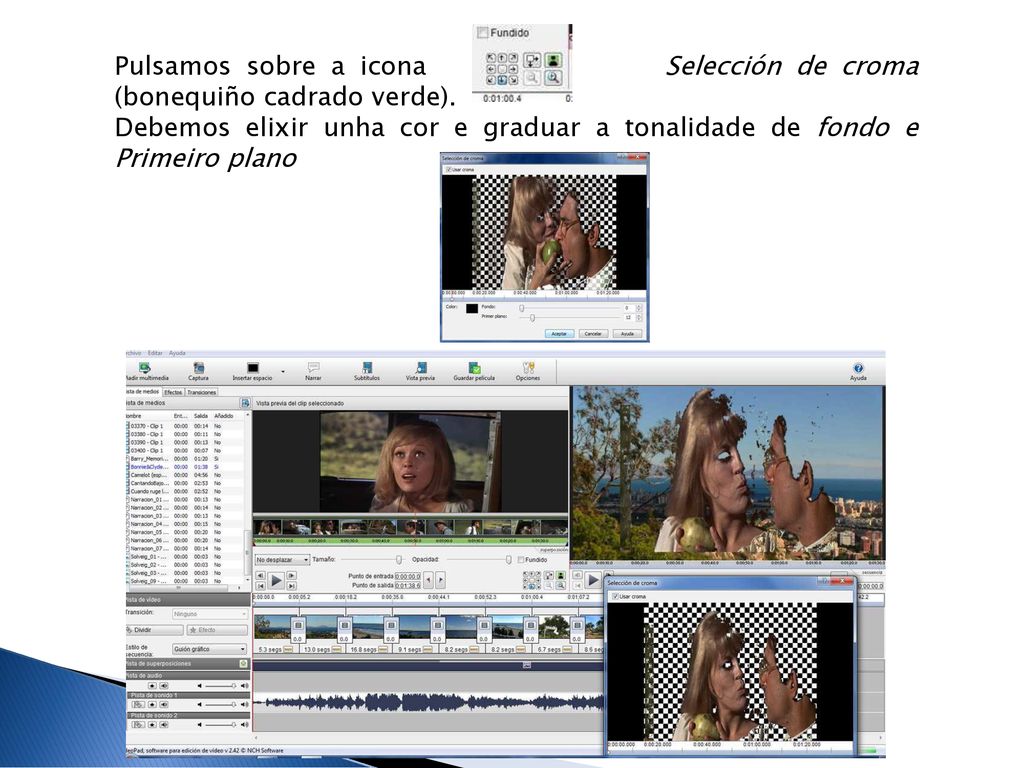Screen dimensions: 1024x768
Task: Select the Camelot media list row
Action: 185,475
